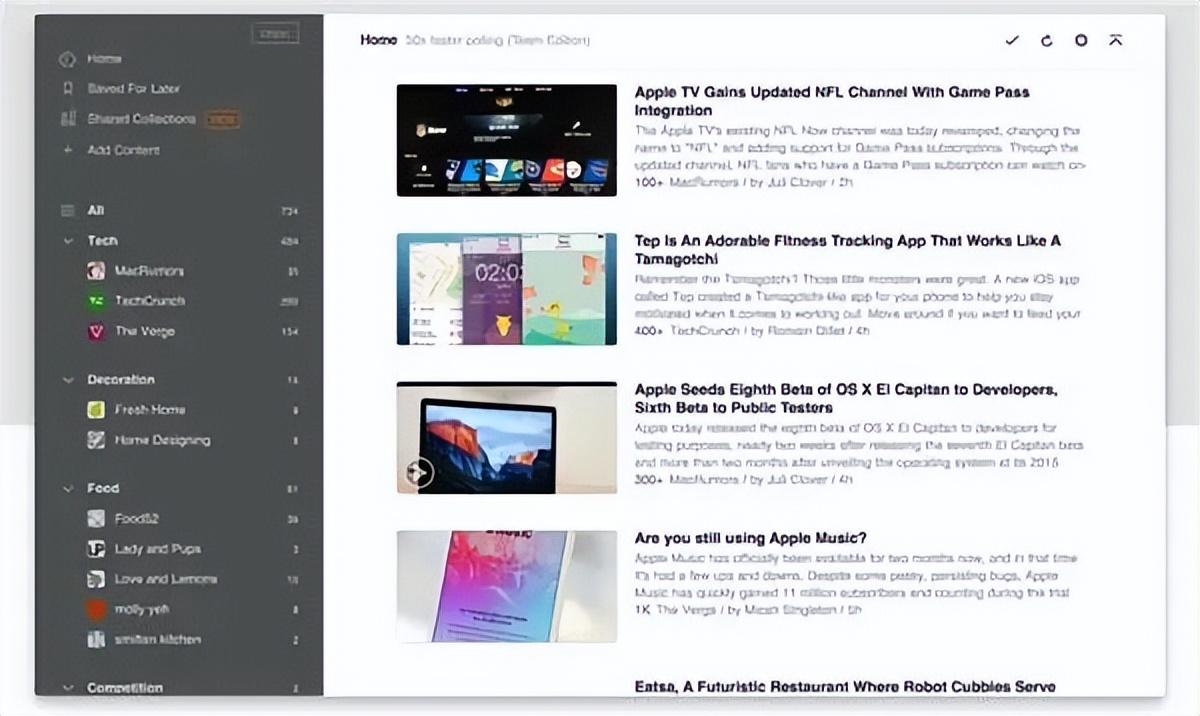Click the Saved For Later bookmark icon
The height and width of the screenshot is (716, 1200).
pyautogui.click(x=68, y=88)
